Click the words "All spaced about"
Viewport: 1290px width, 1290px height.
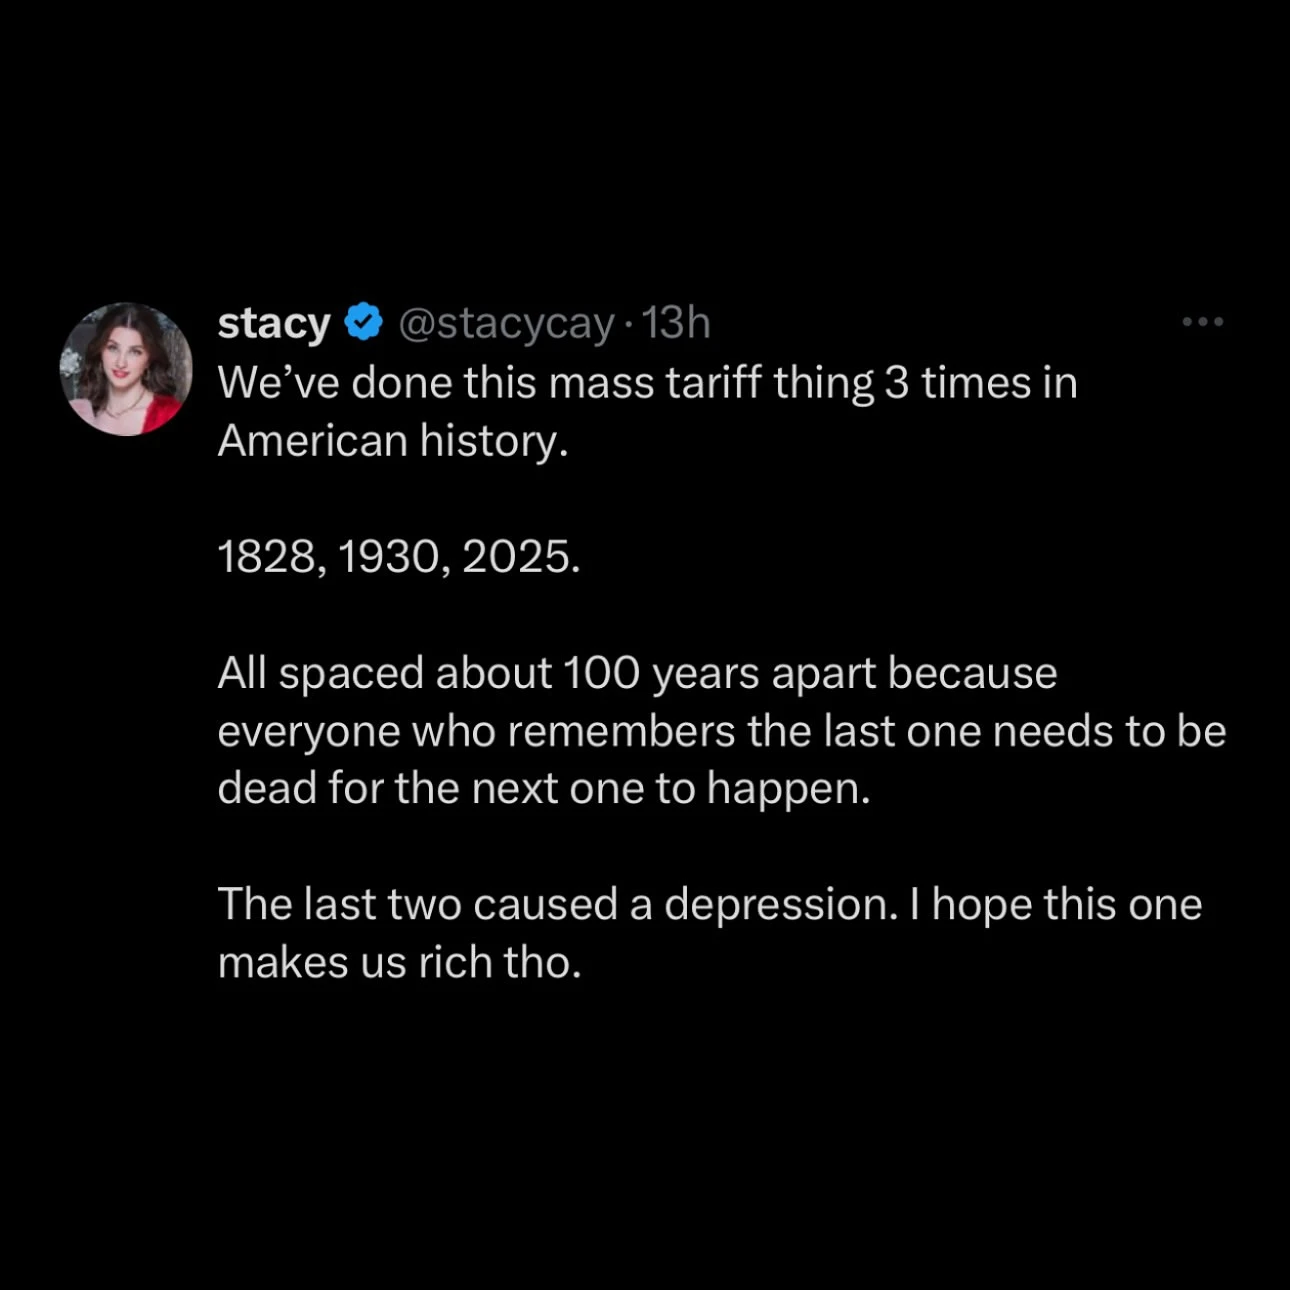pyautogui.click(x=384, y=673)
